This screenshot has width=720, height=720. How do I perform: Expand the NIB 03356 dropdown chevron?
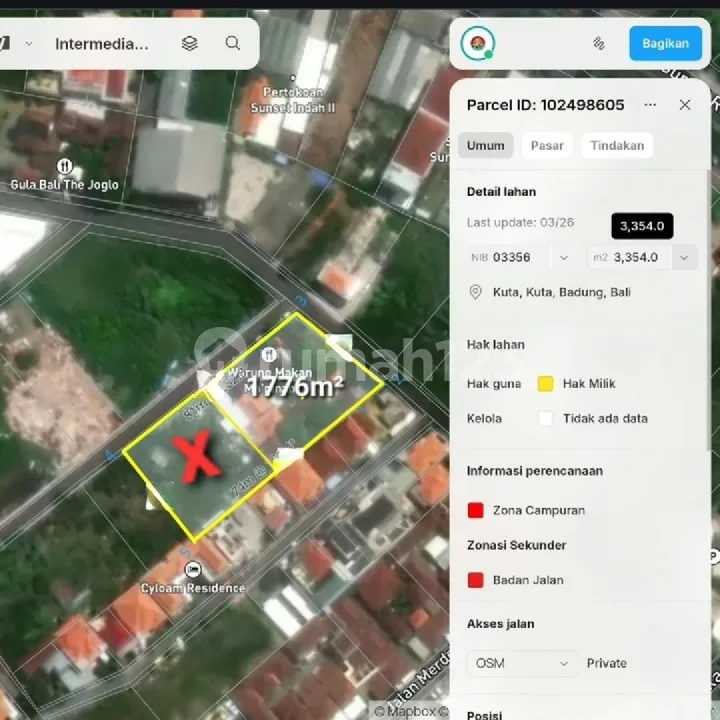pyautogui.click(x=564, y=258)
